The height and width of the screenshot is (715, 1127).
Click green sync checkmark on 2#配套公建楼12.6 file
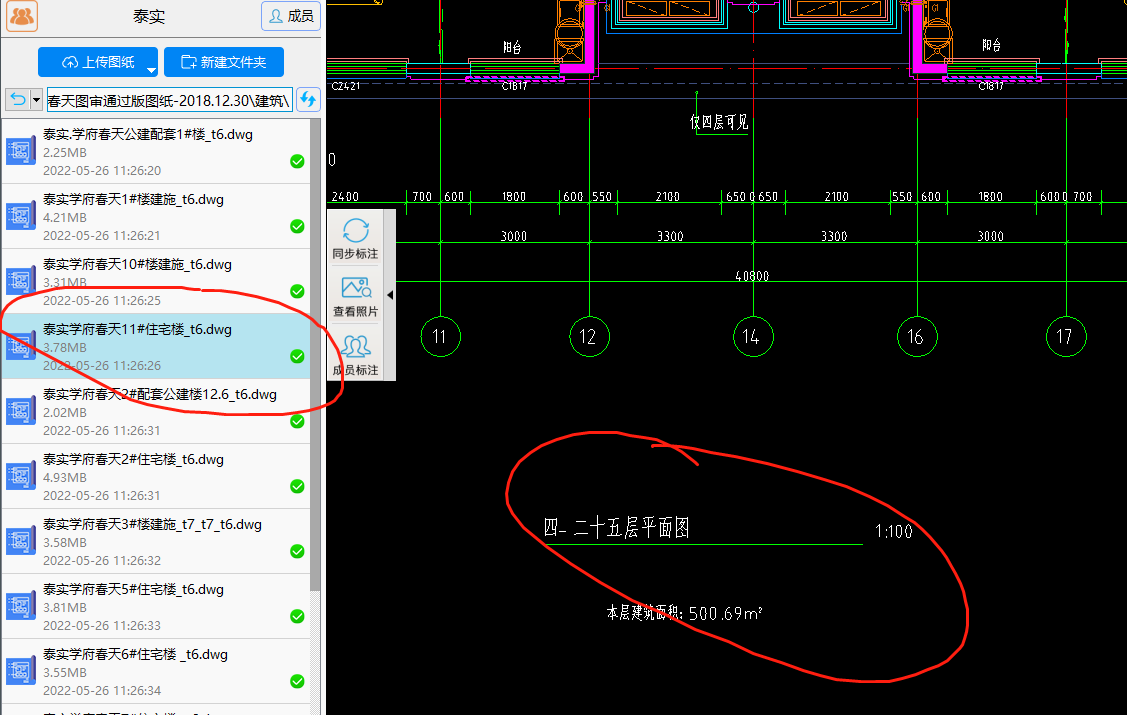pyautogui.click(x=297, y=421)
